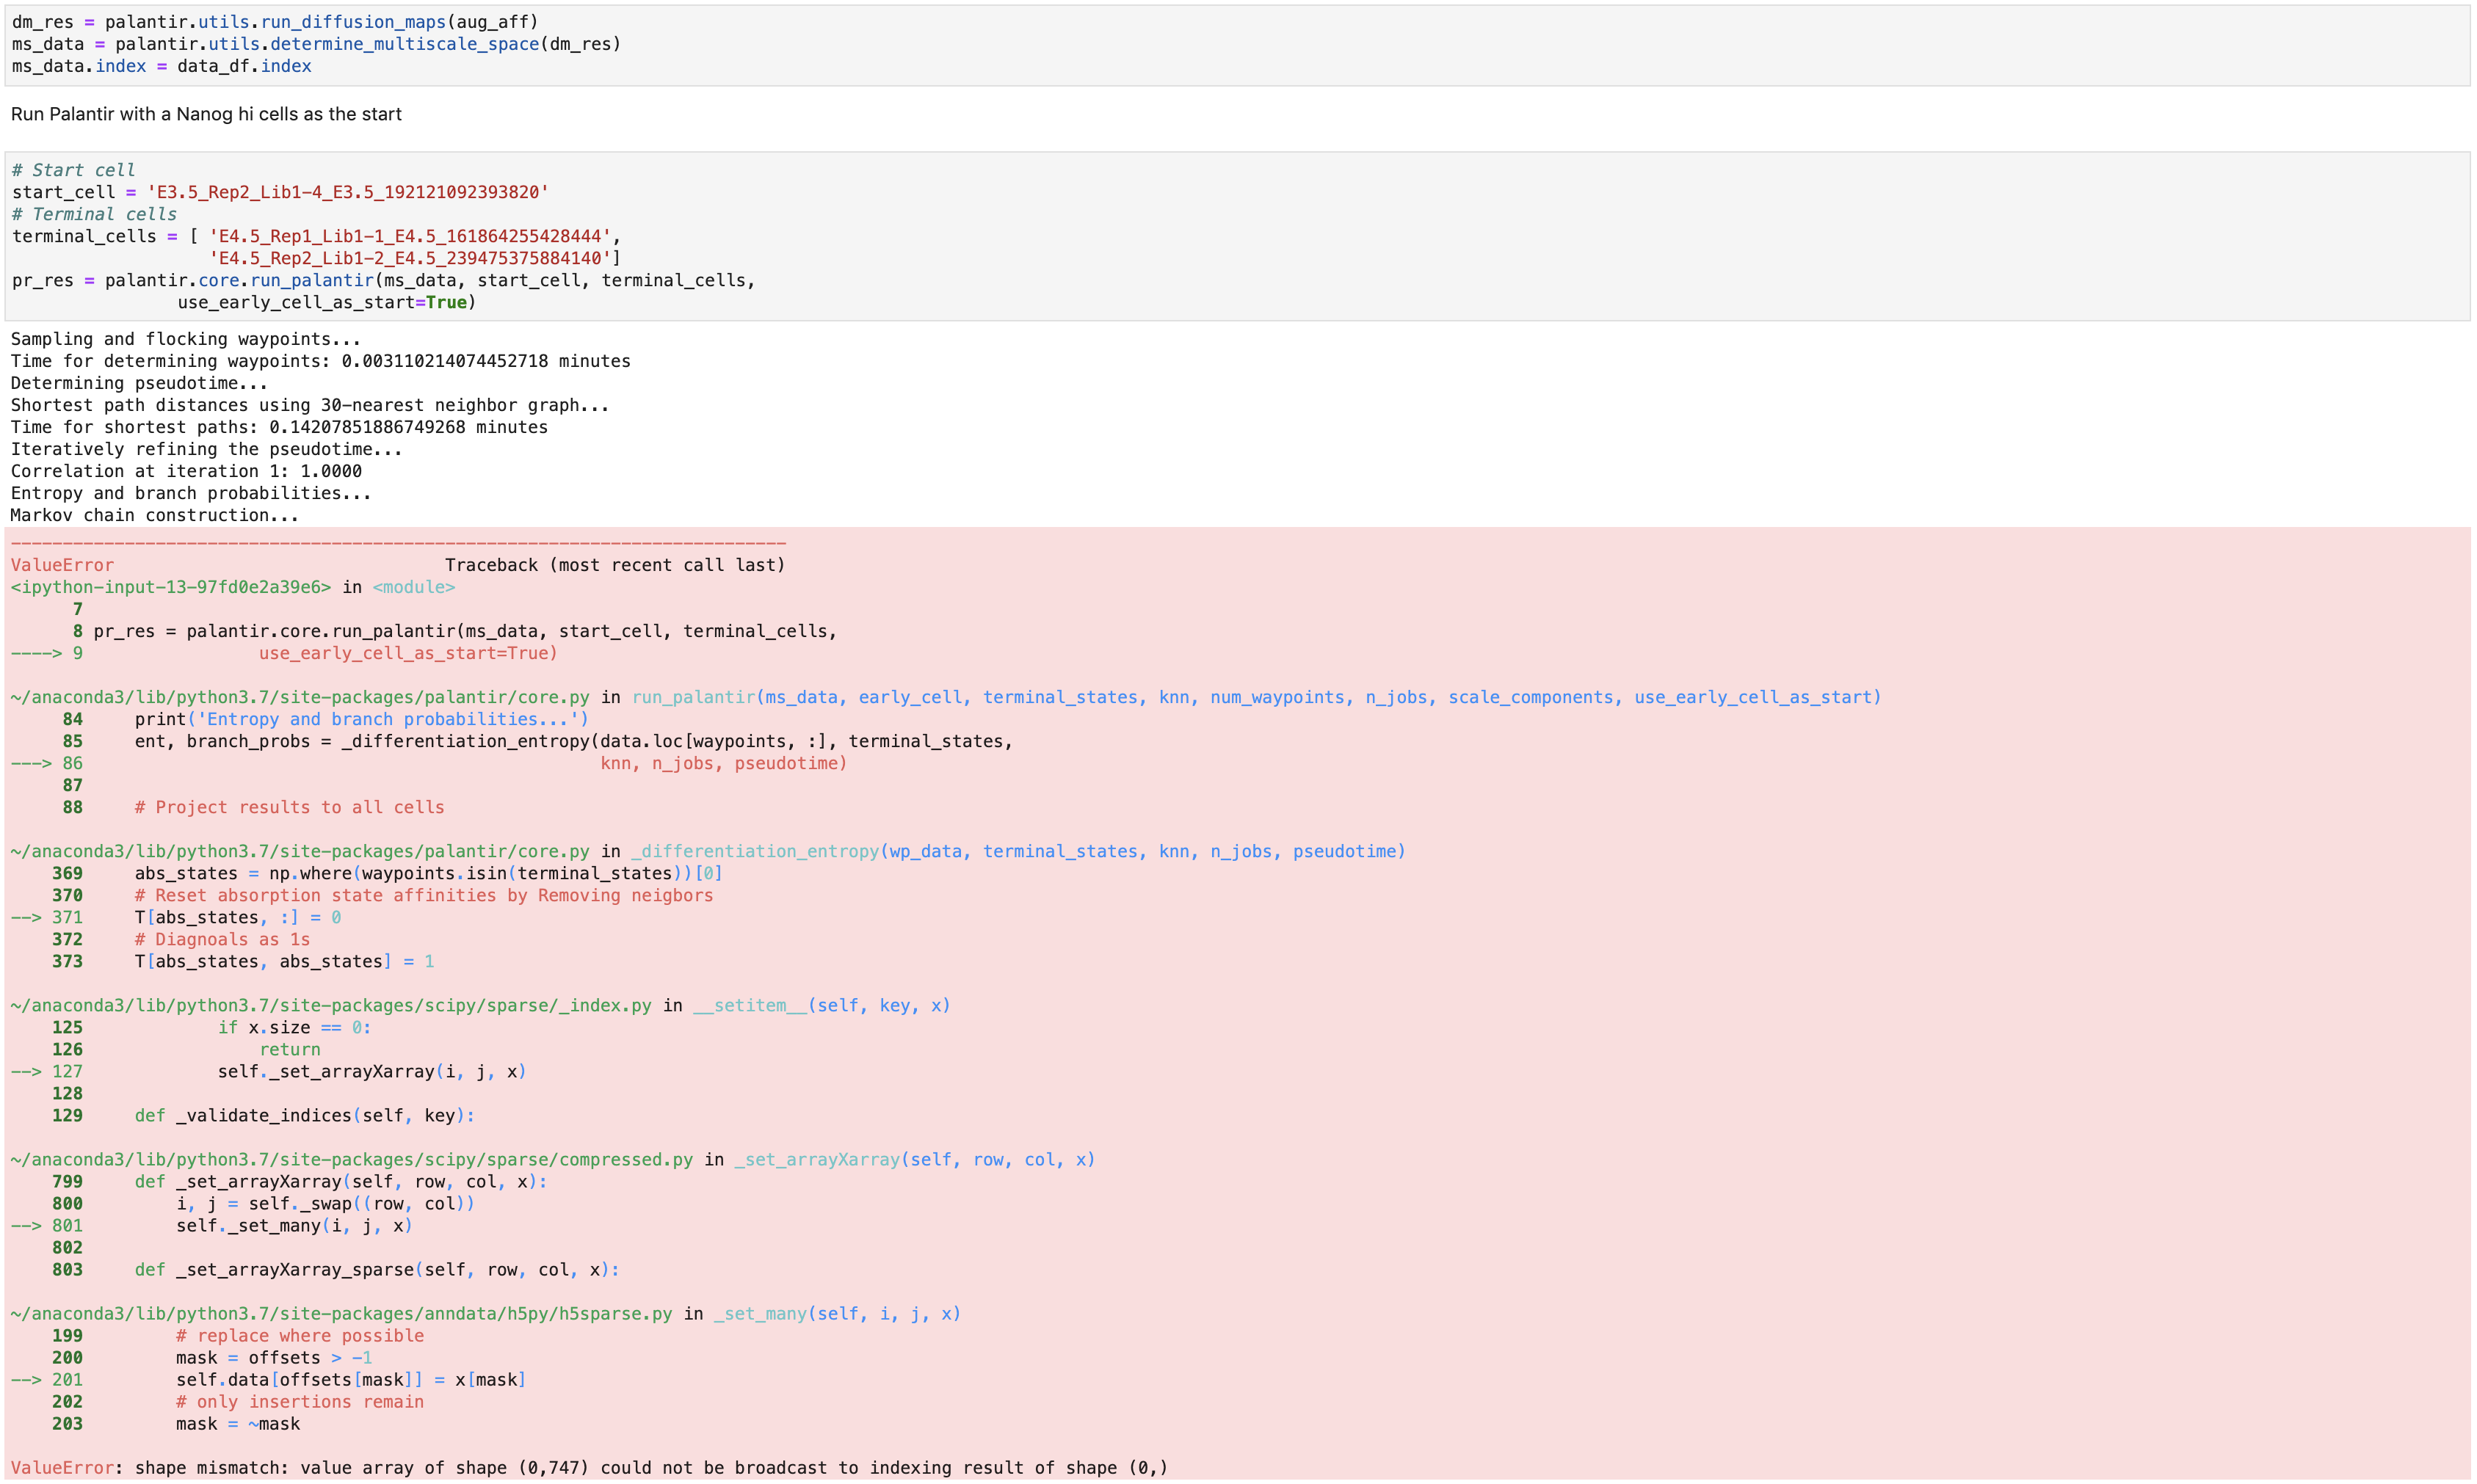Click the second terminal cell string E4.5_Rep2
This screenshot has height=1484, width=2477.
click(410, 258)
